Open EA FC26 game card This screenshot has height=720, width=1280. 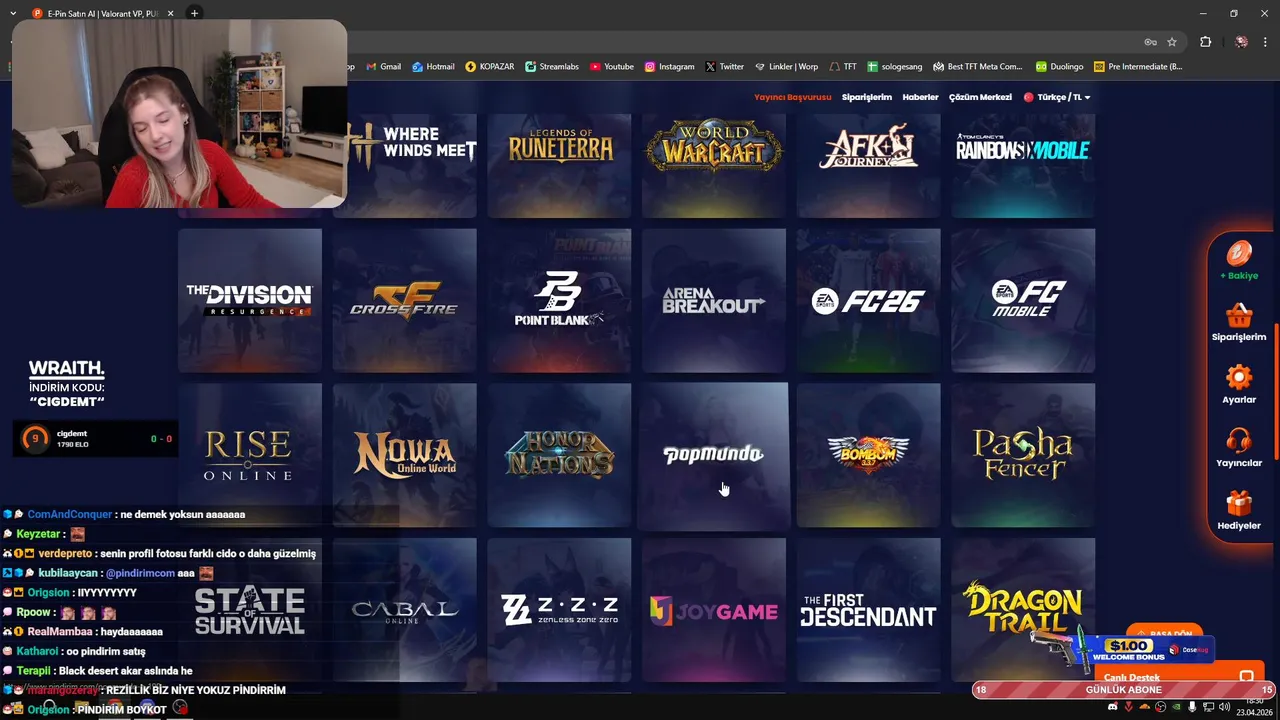point(869,300)
